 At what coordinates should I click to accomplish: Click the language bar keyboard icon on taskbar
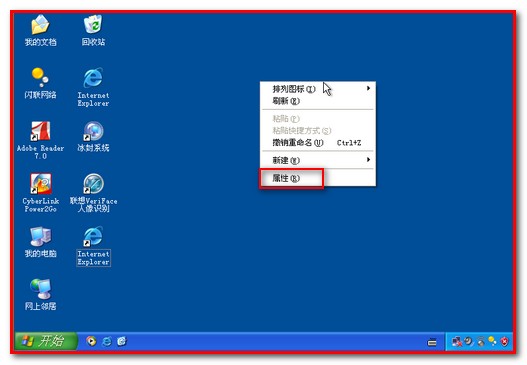click(432, 342)
